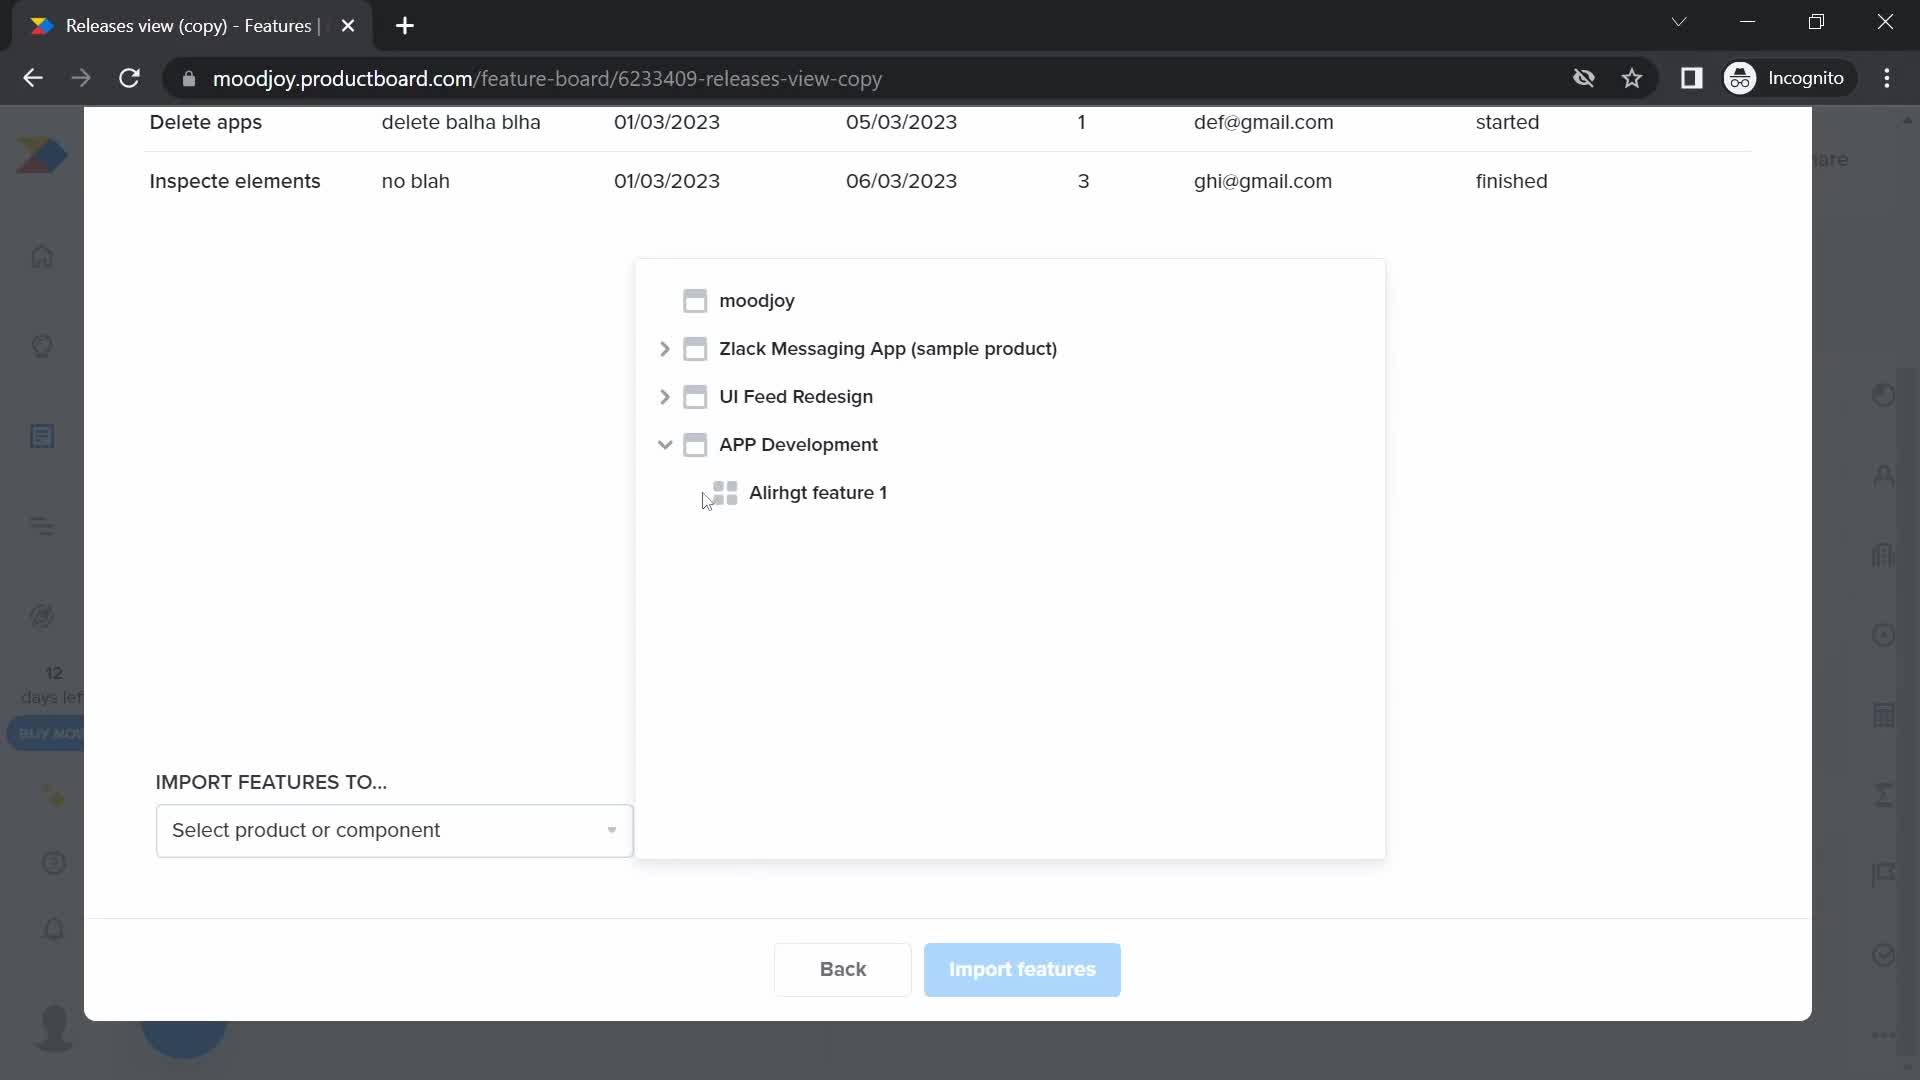Click the browser back arrow
Viewport: 1920px width, 1080px height.
[x=33, y=78]
